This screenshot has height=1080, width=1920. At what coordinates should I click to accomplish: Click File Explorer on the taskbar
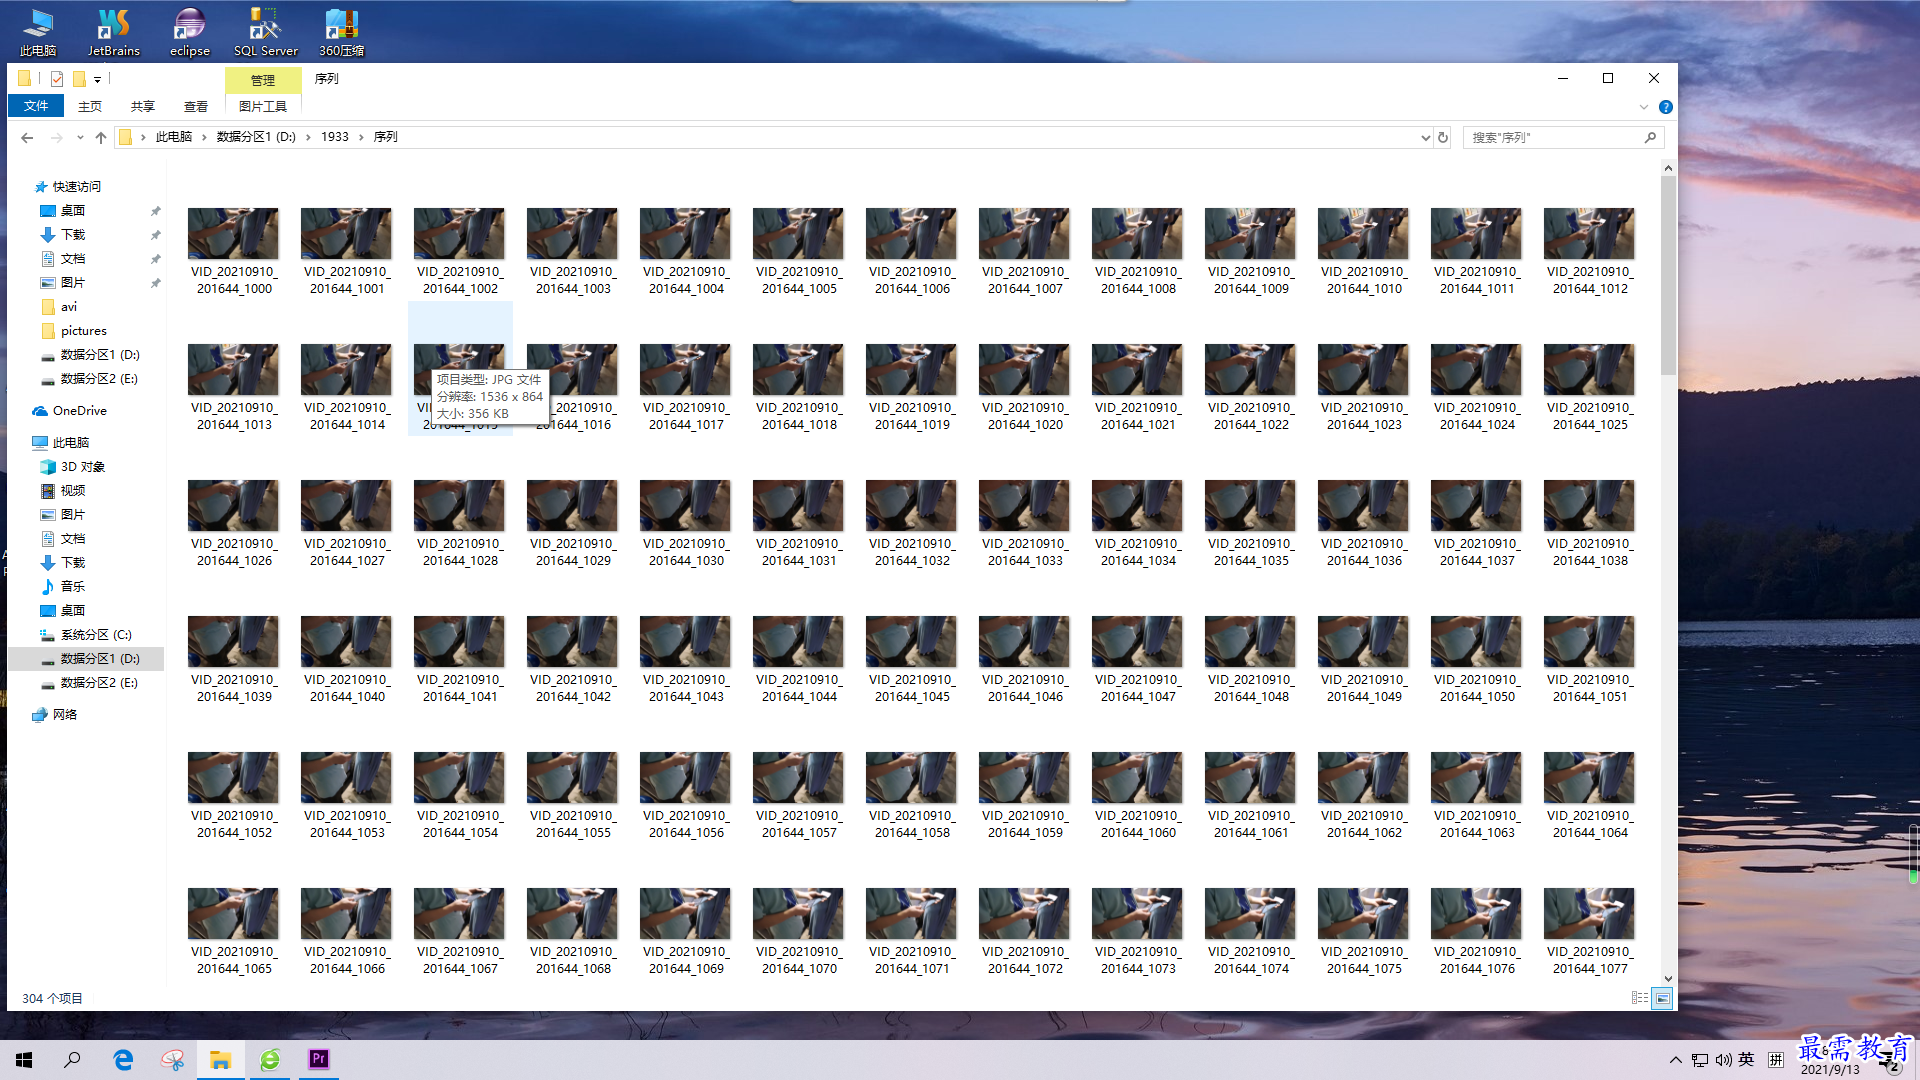coord(221,1060)
